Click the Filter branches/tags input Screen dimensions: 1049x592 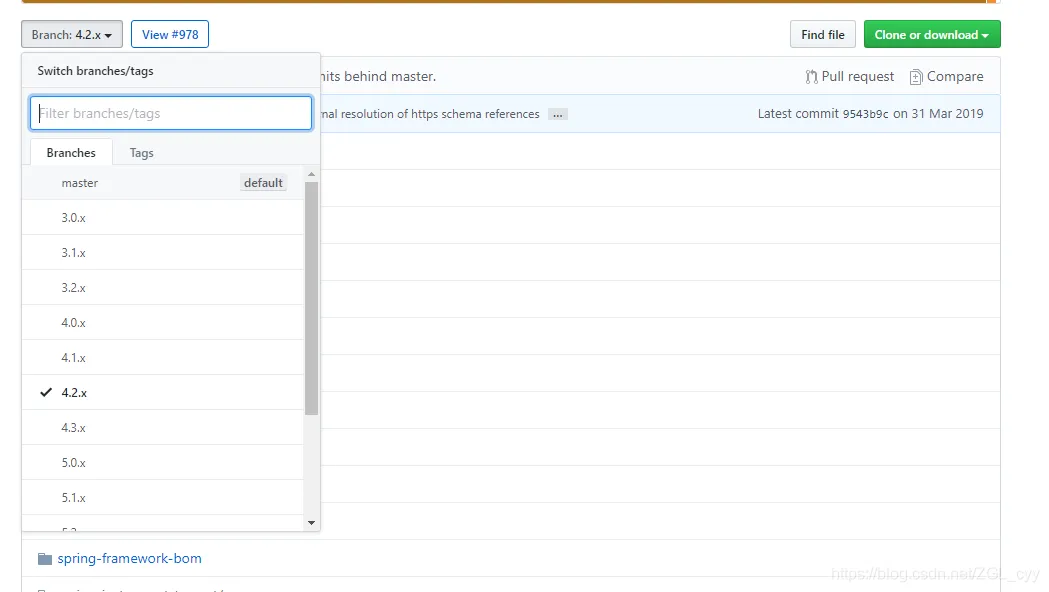tap(171, 113)
